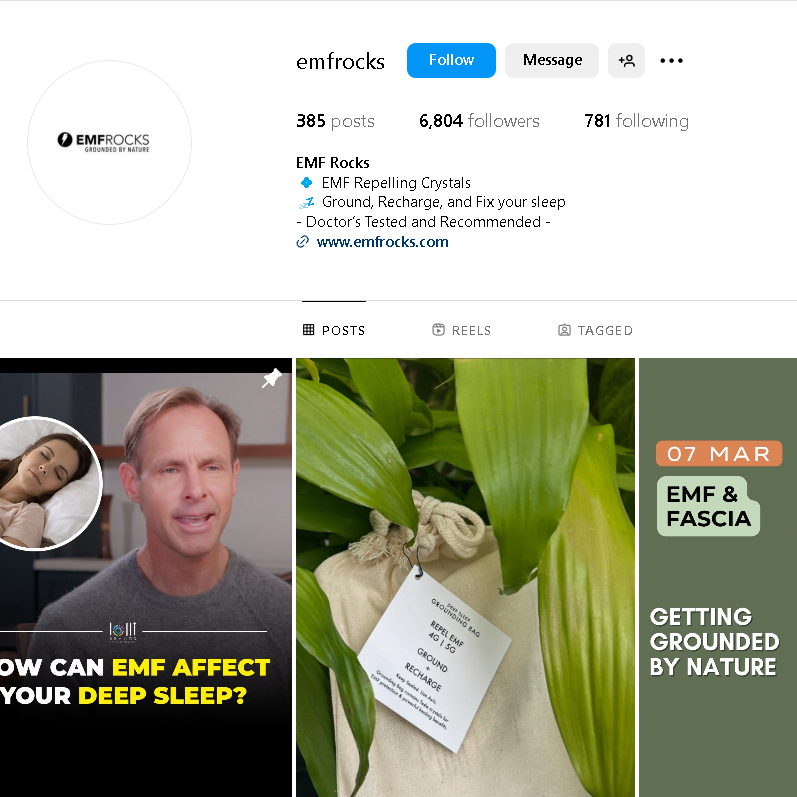The image size is (797, 797).
Task: Open the EMF & Fascia 07 MAR post
Action: pyautogui.click(x=718, y=577)
